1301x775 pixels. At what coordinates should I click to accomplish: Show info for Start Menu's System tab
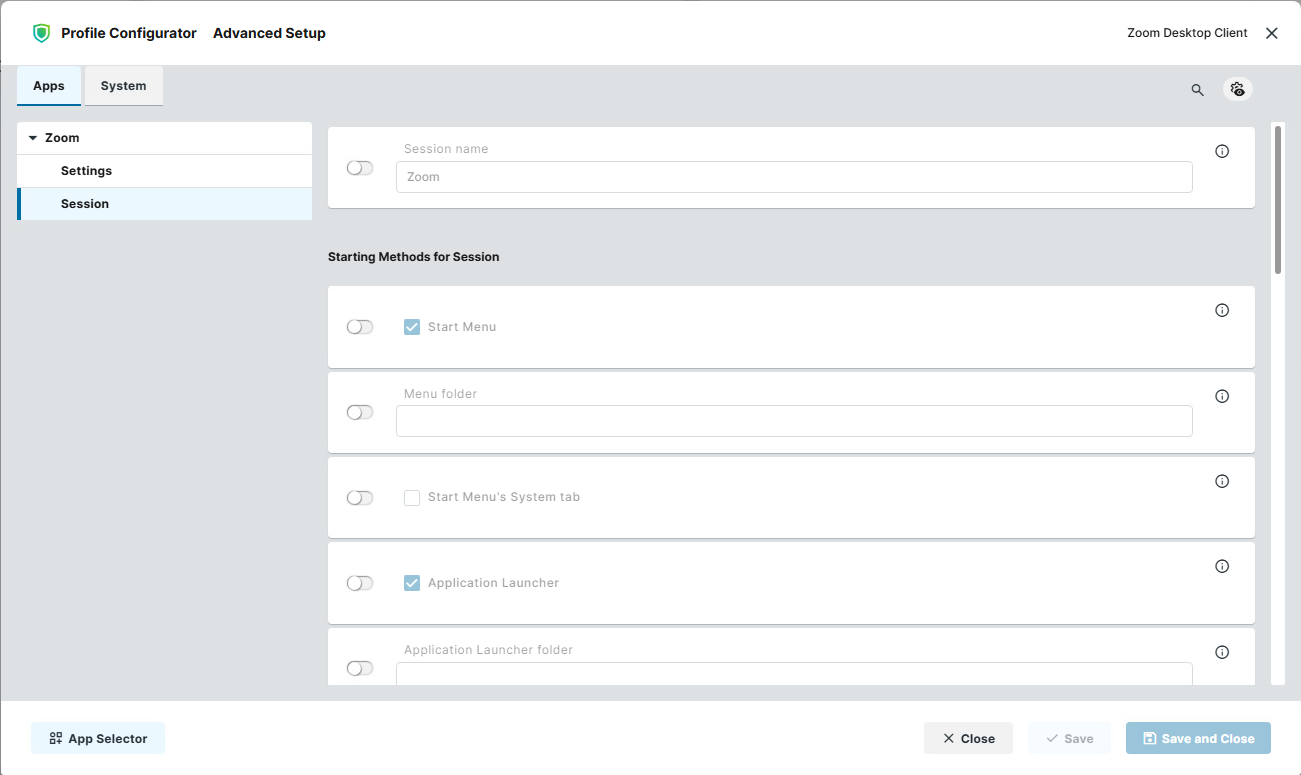1222,481
